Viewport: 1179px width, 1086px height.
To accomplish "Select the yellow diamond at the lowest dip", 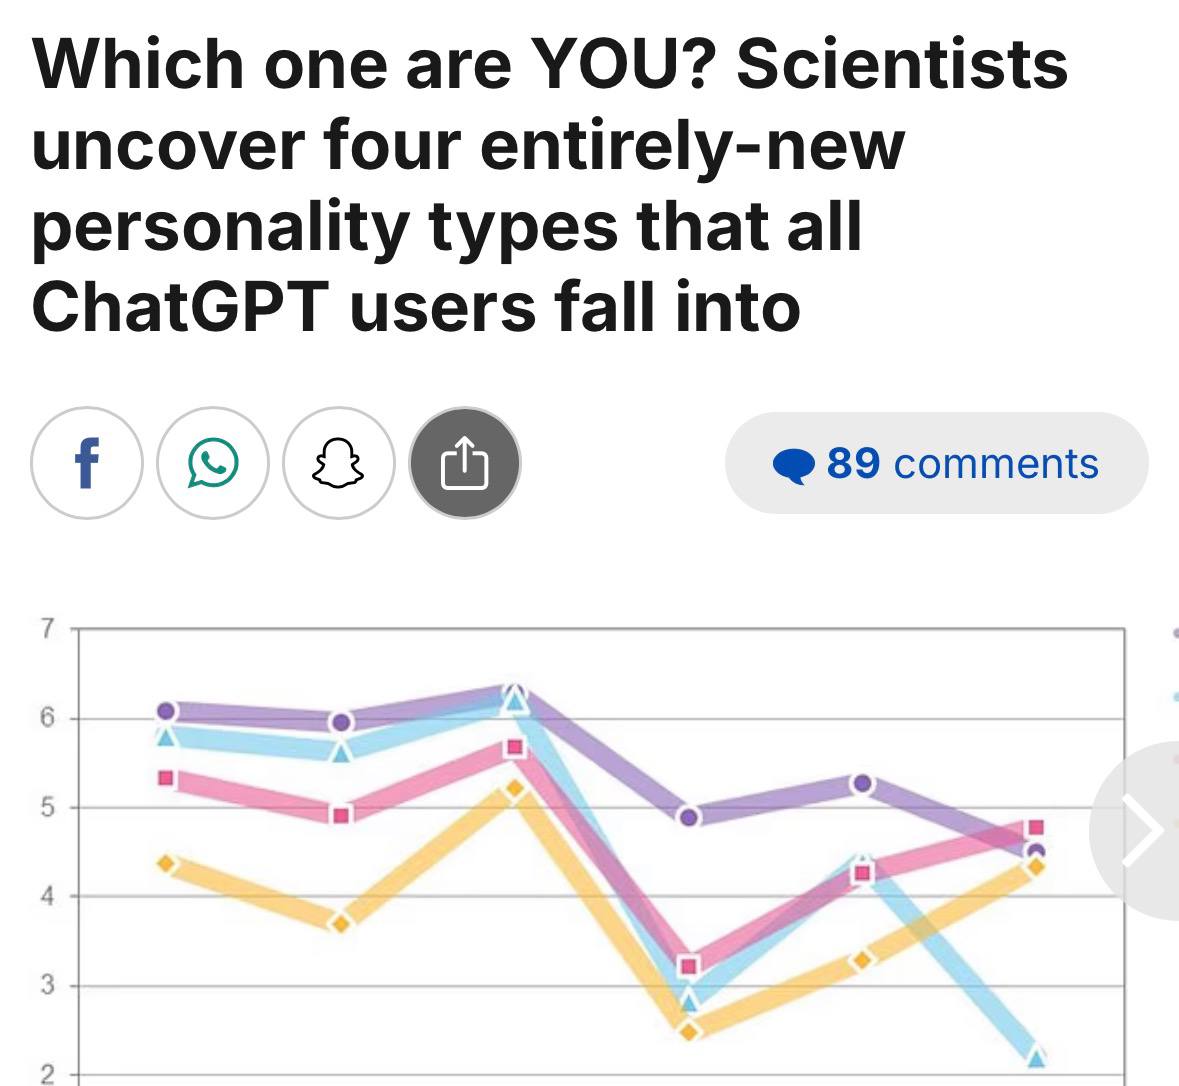I will click(688, 1031).
